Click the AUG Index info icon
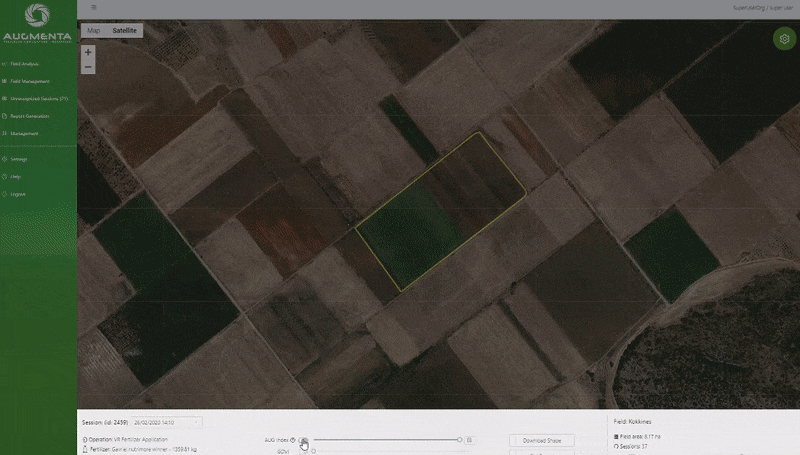This screenshot has width=800, height=455. [293, 440]
